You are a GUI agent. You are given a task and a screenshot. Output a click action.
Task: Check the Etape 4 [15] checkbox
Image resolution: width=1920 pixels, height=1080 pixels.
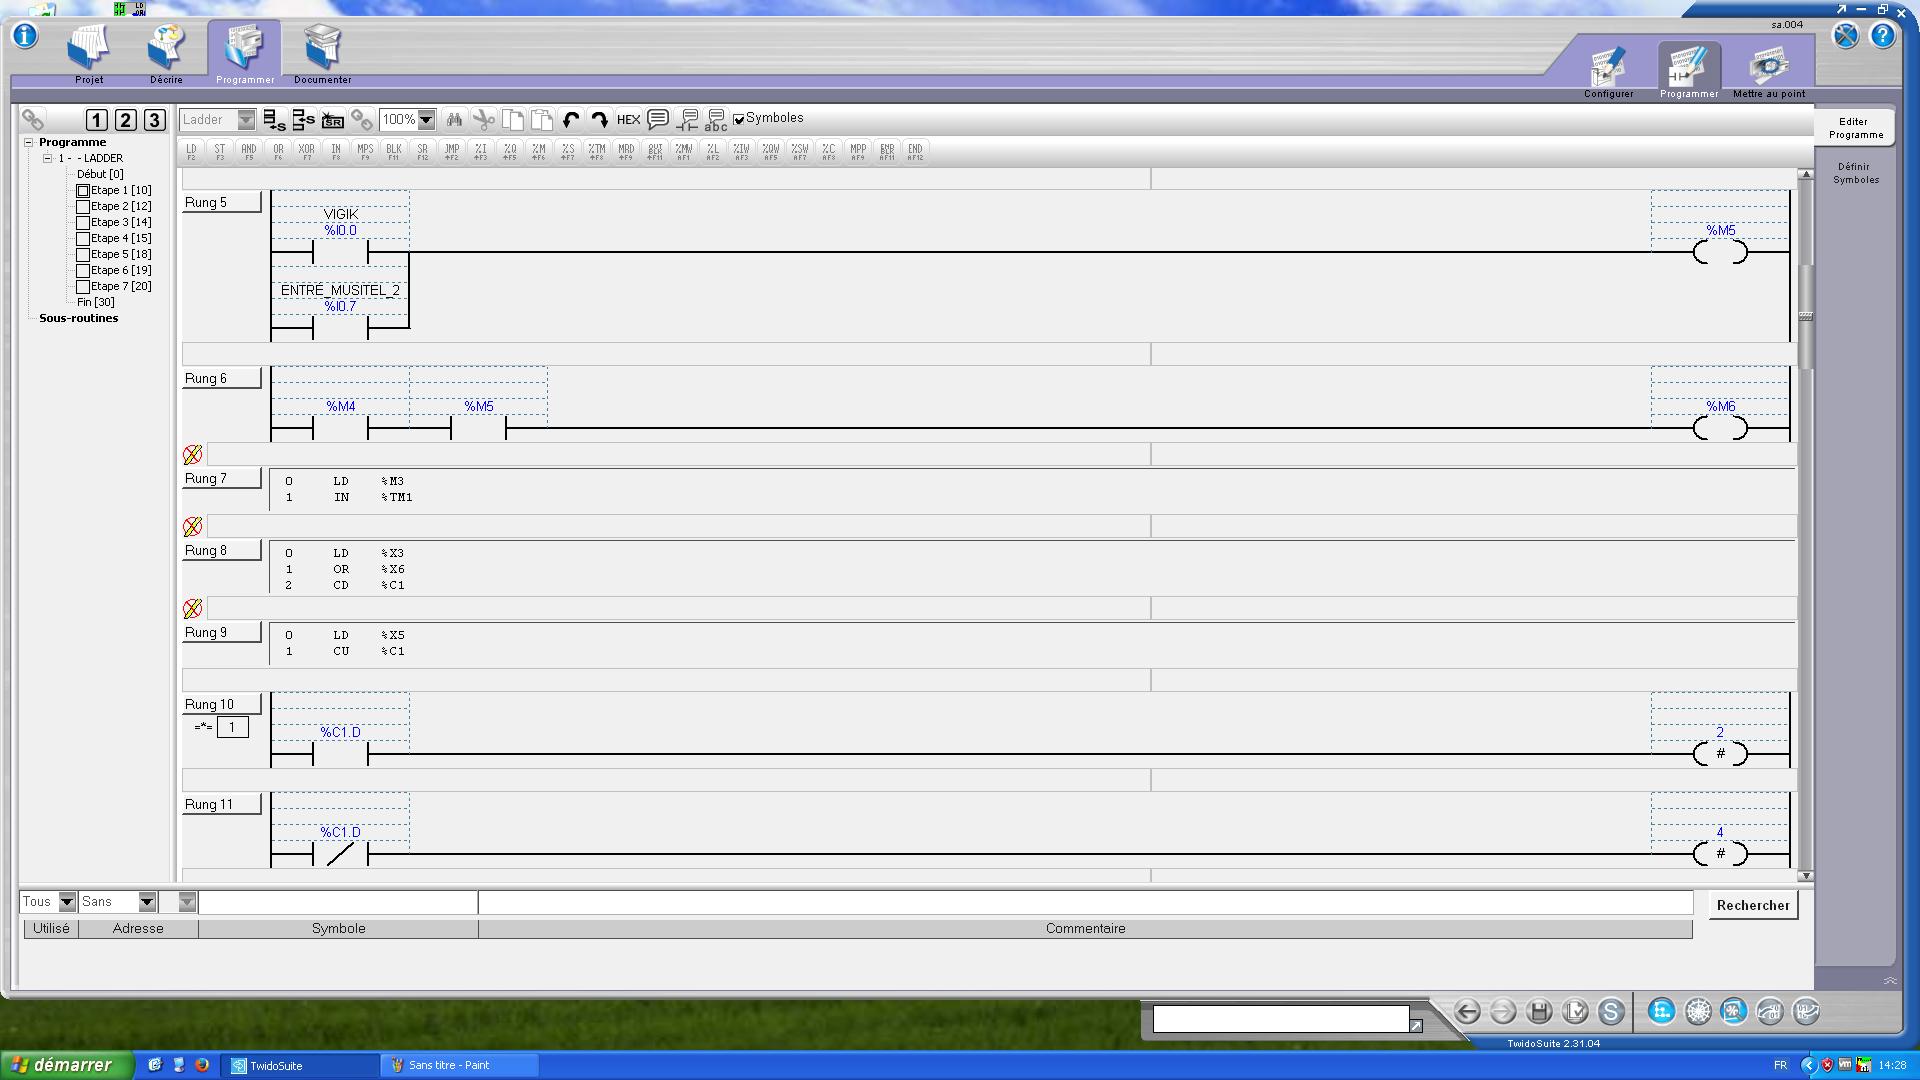(x=83, y=238)
